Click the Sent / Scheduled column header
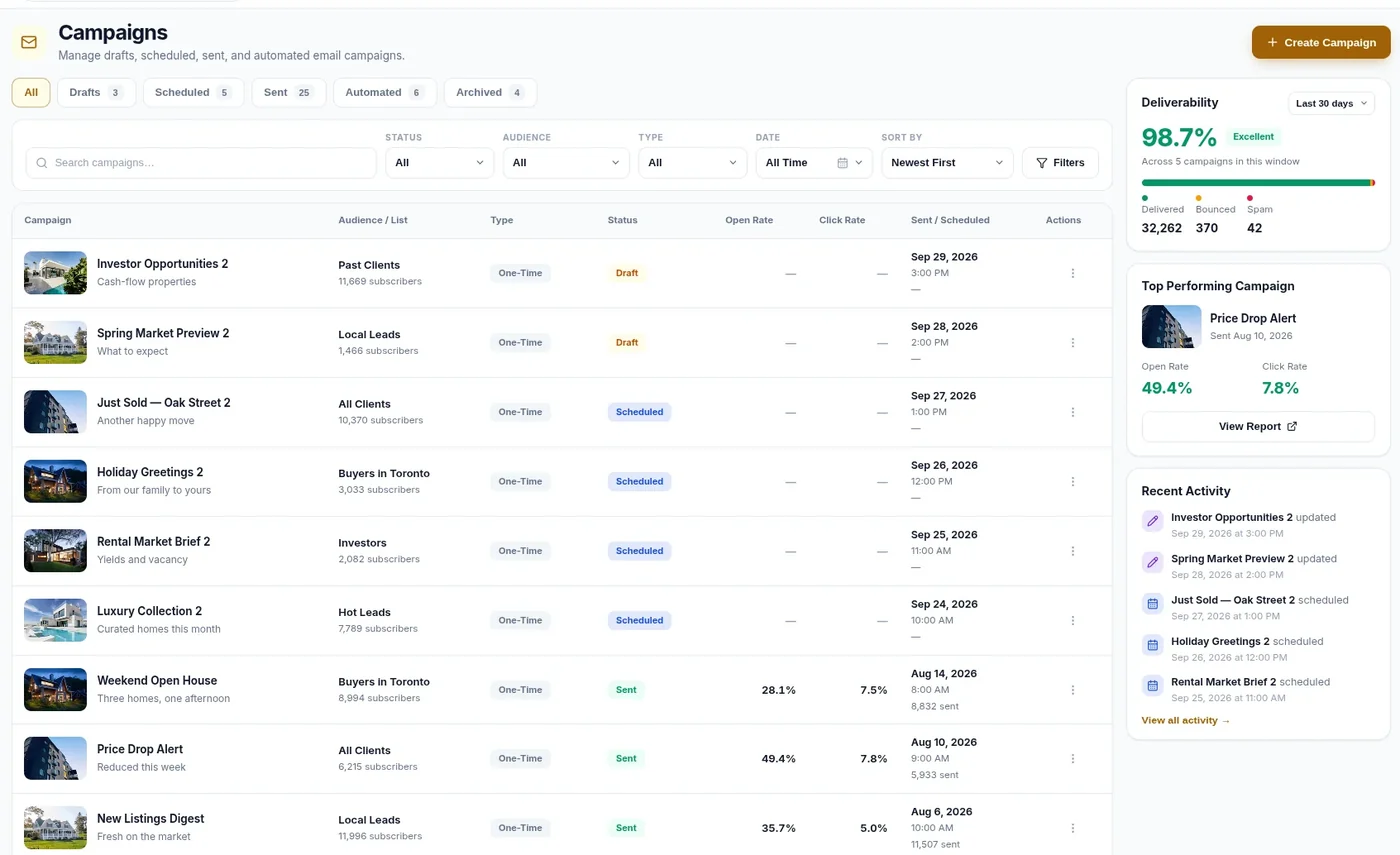 [x=950, y=220]
